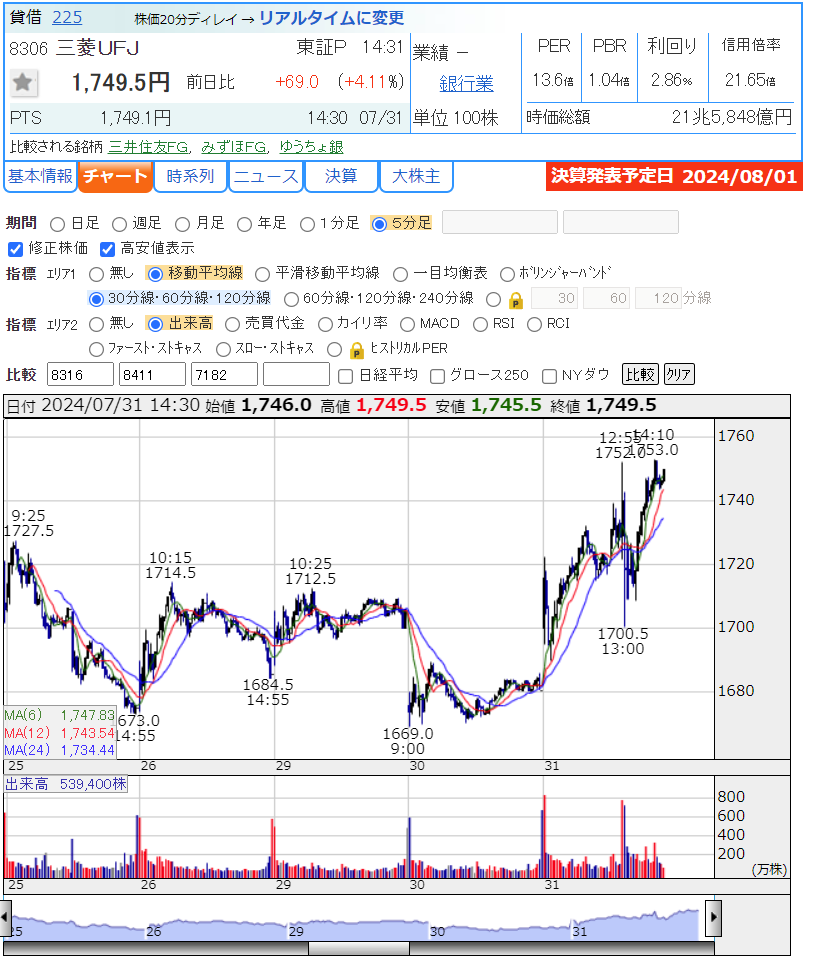
Task: Open the 銀行業 sector link
Action: (466, 84)
